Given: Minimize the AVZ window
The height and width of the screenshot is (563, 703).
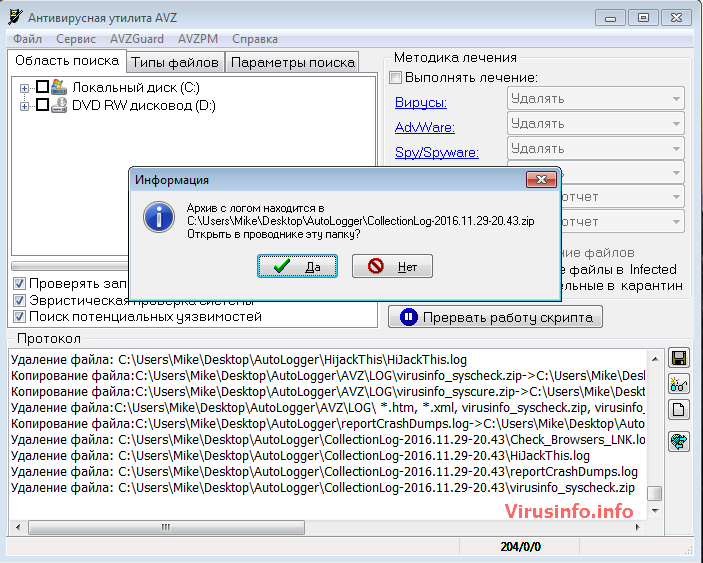Looking at the screenshot, I should tap(610, 18).
